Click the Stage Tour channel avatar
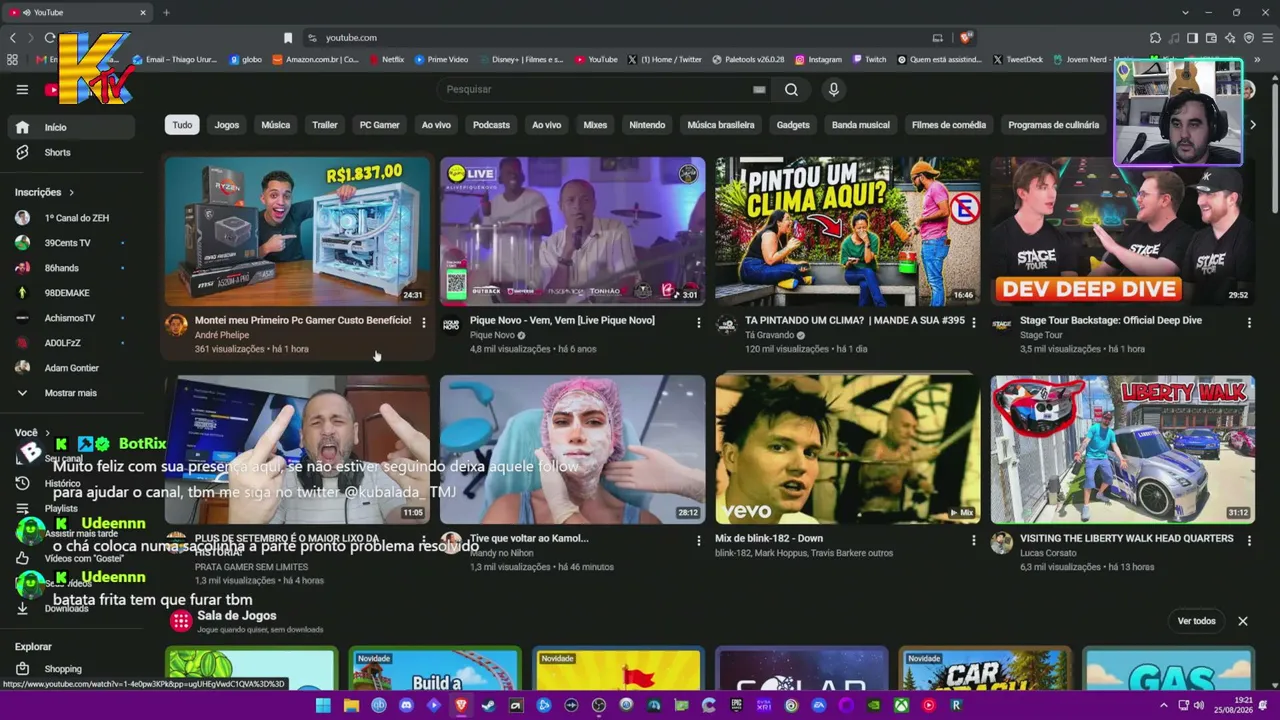Image resolution: width=1280 pixels, height=720 pixels. click(1001, 325)
